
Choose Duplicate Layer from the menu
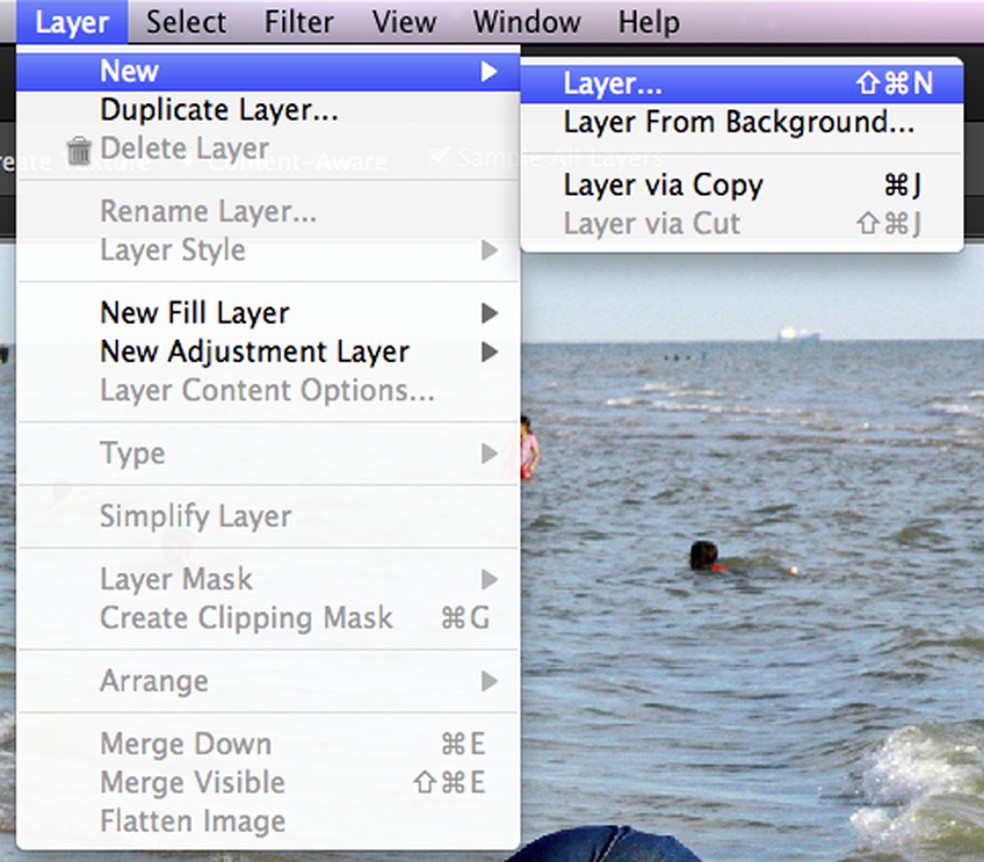(219, 110)
